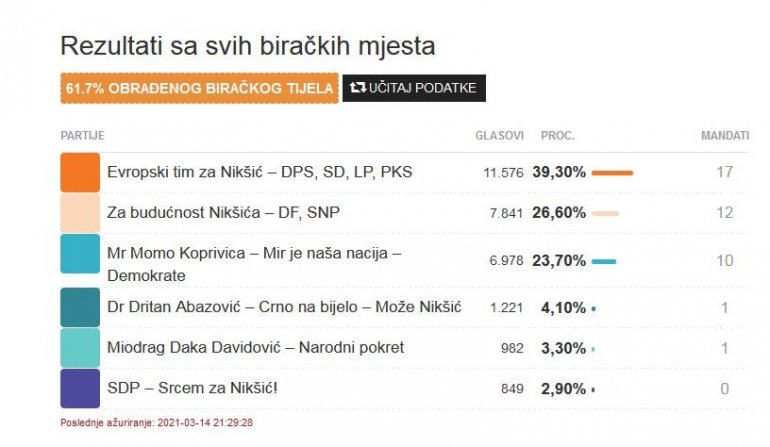Image resolution: width=770 pixels, height=447 pixels.
Task: Select SDP – Srcem za Nikšić! row
Action: click(x=192, y=388)
